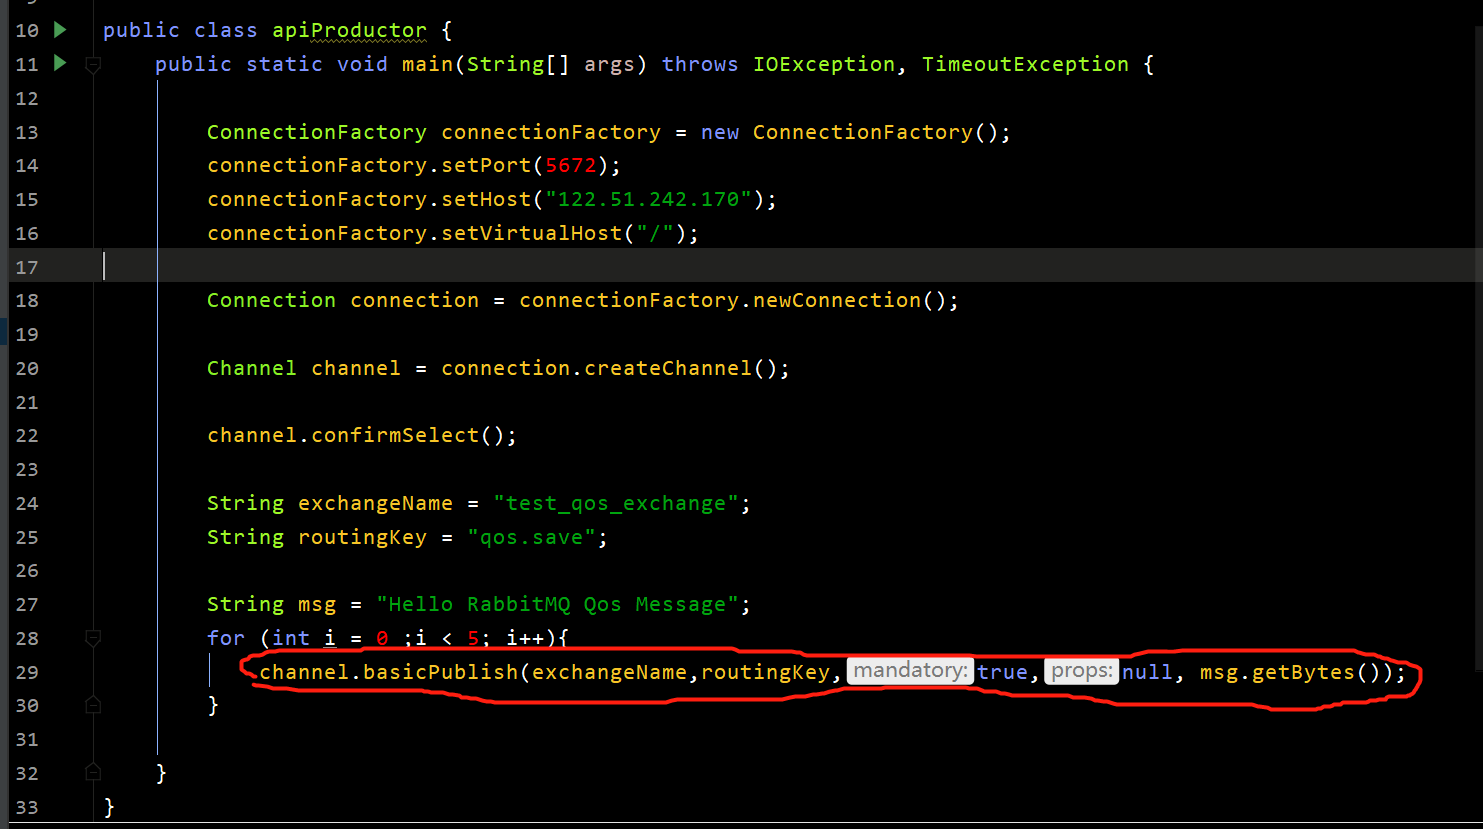Click 'i++' in the for loop header
The image size is (1483, 829).
(525, 638)
